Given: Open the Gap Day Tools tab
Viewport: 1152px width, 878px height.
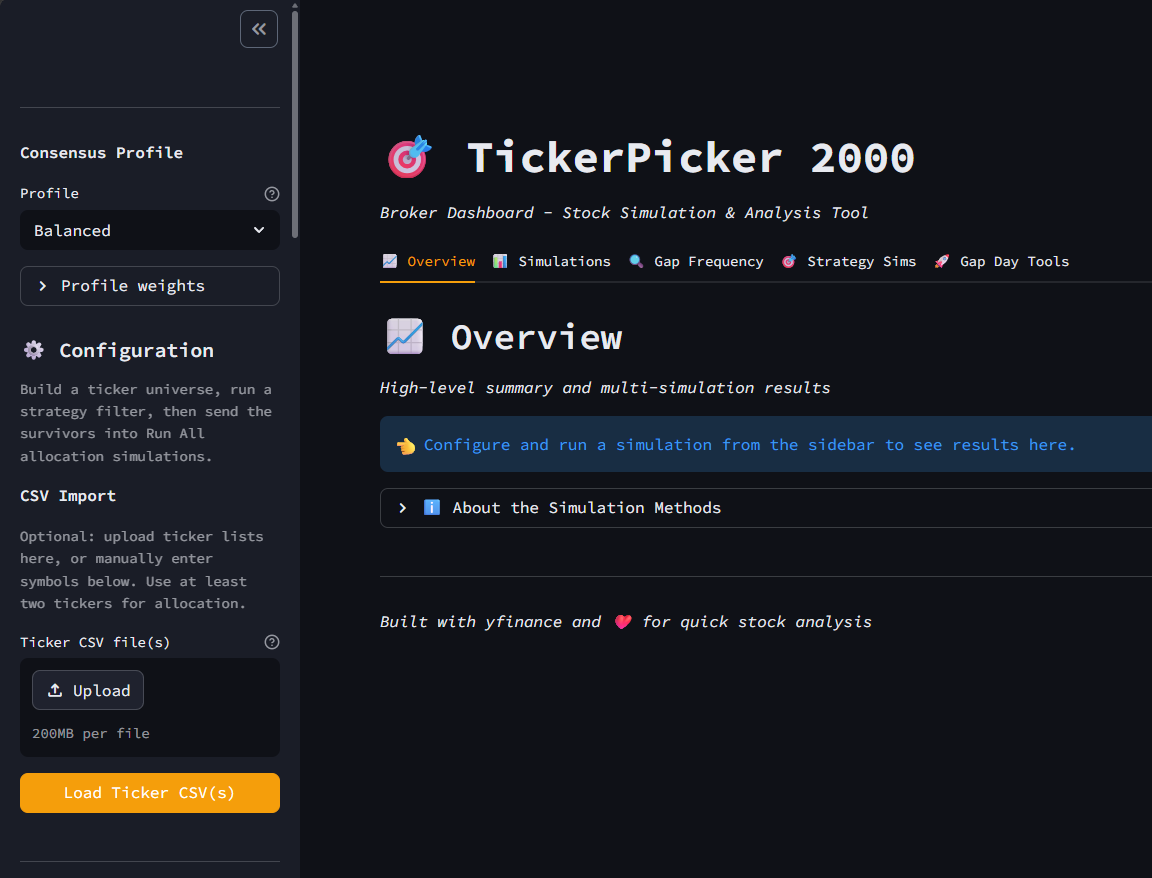Looking at the screenshot, I should tap(1001, 262).
